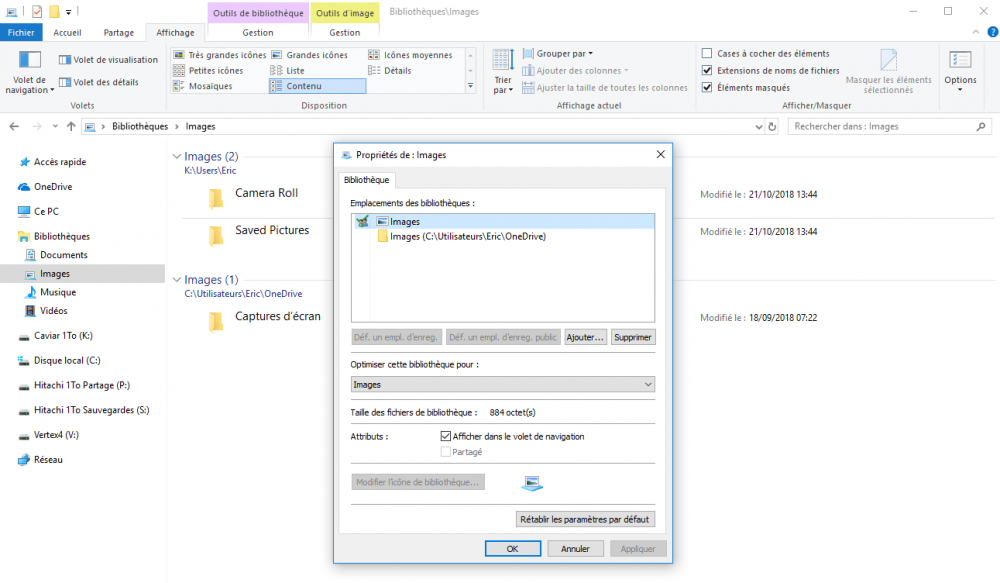Choose Mosaïques layout
The width and height of the screenshot is (1000, 583).
point(203,85)
